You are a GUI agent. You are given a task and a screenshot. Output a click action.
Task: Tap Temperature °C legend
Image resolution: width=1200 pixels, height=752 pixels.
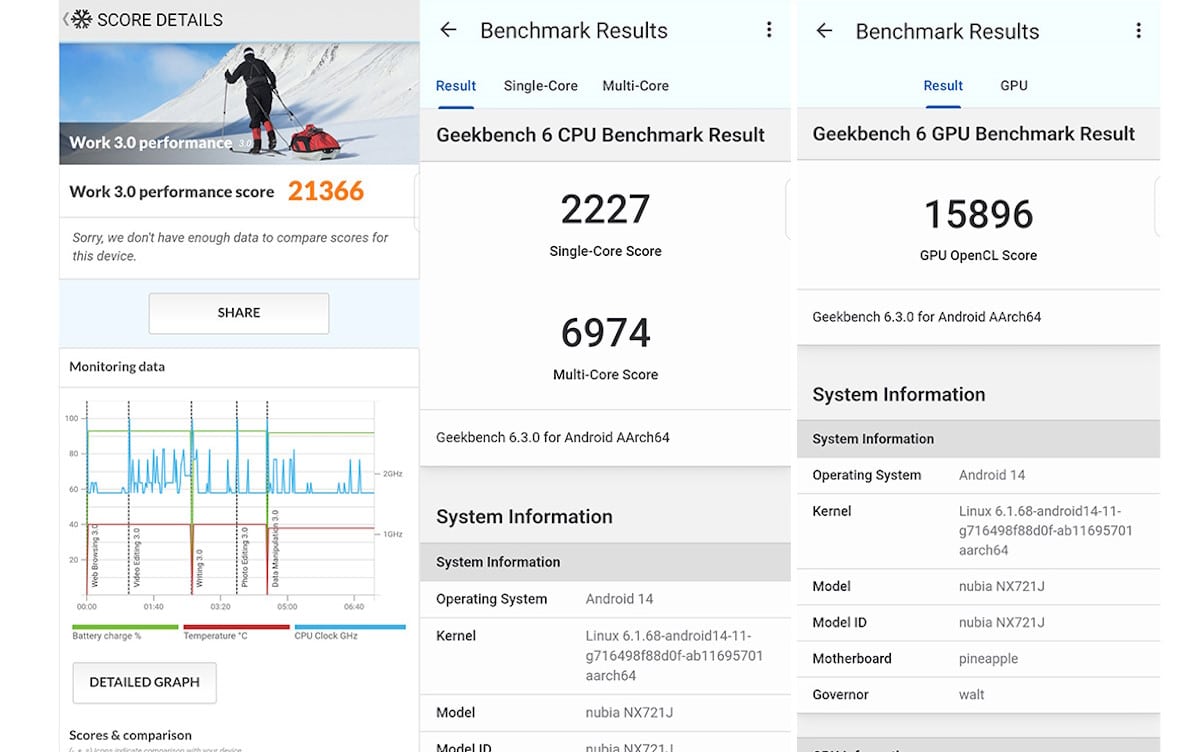(x=236, y=632)
